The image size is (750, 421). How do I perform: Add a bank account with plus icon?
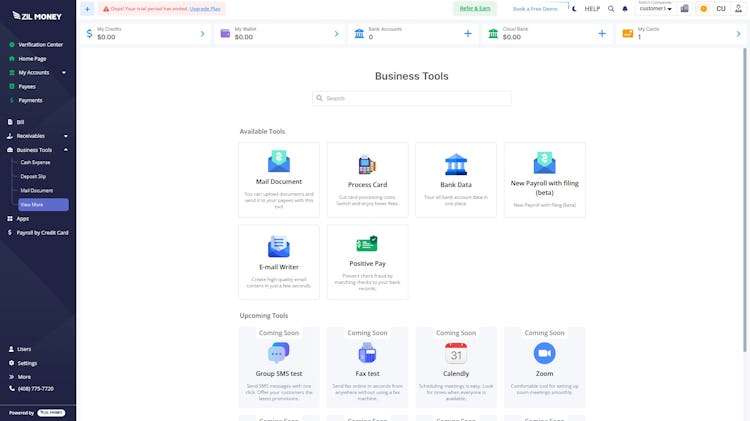click(x=467, y=33)
